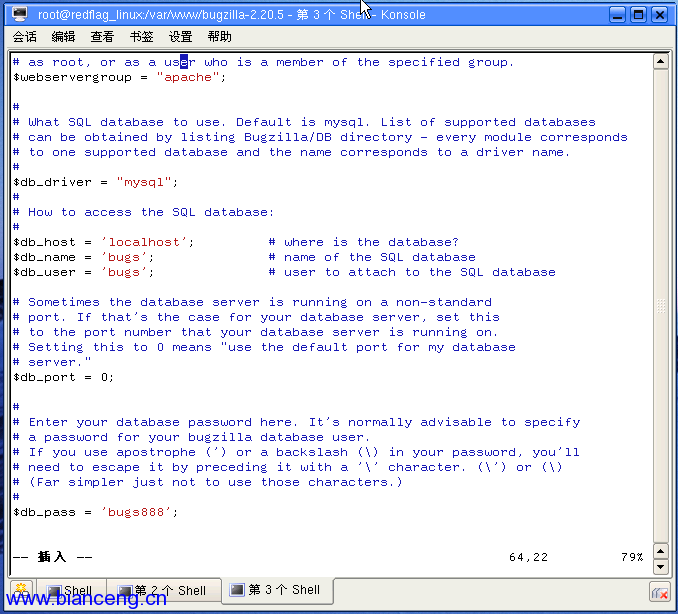The image size is (678, 614).
Task: Click the -- 插入 -- mode indicator
Action: 52,557
